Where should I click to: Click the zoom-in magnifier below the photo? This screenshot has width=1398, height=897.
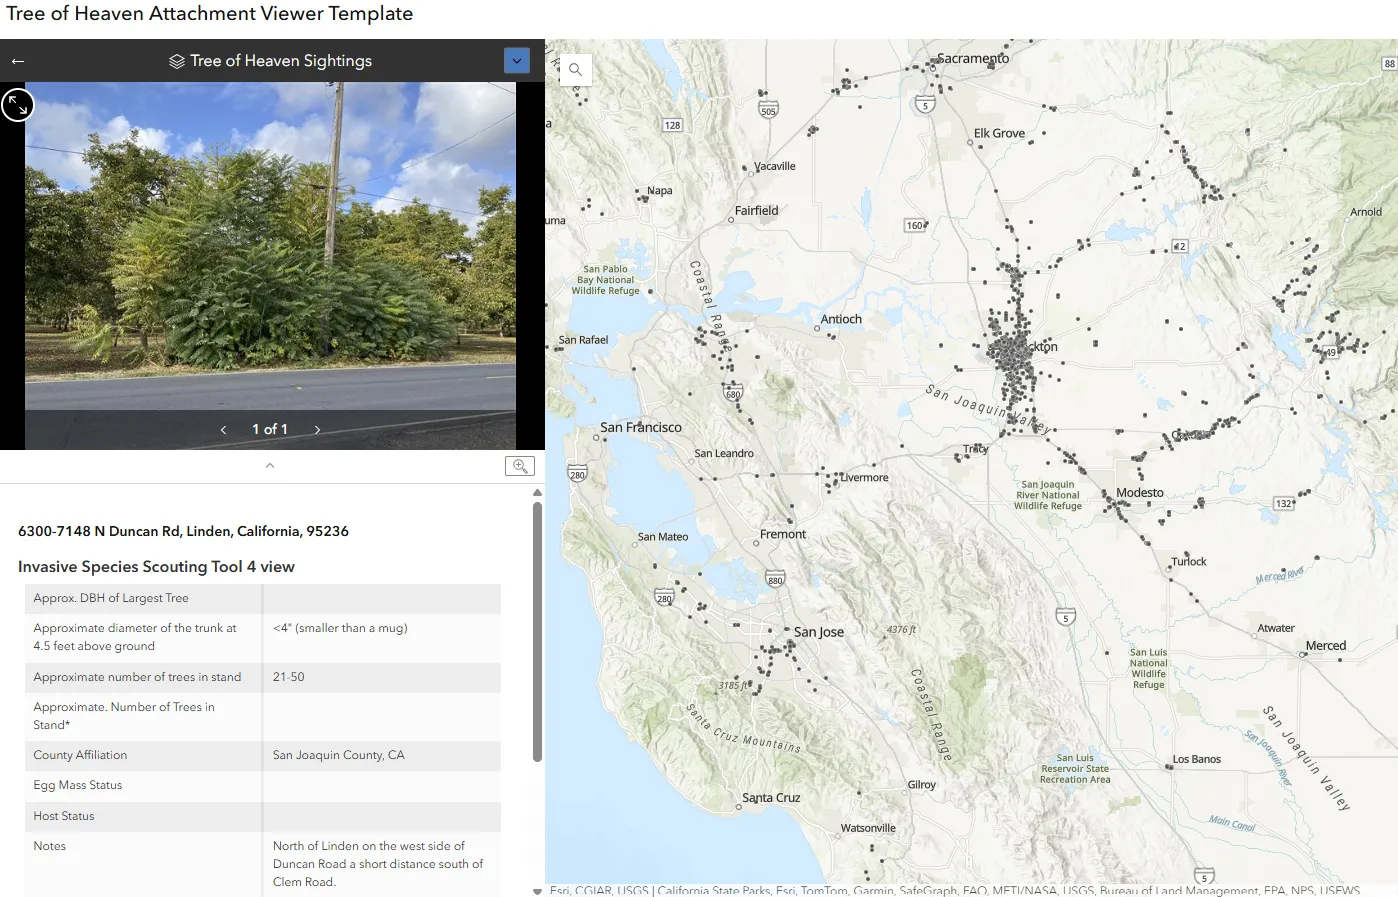pos(520,465)
